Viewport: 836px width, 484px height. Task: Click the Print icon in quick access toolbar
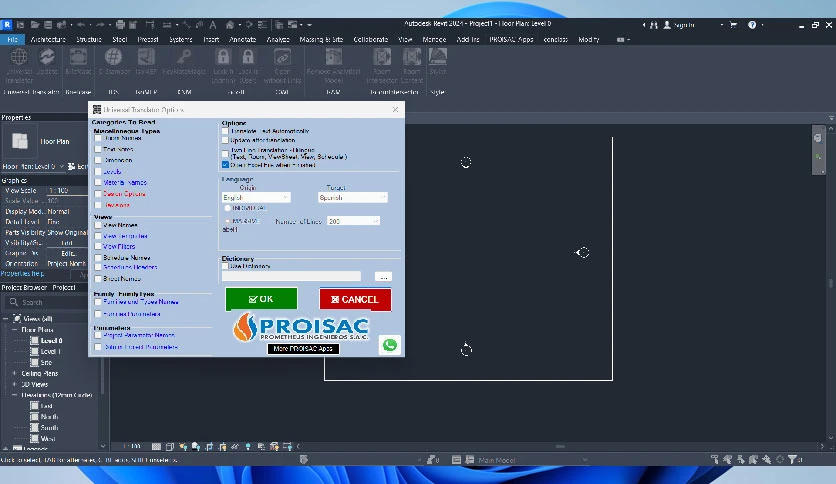tap(120, 25)
